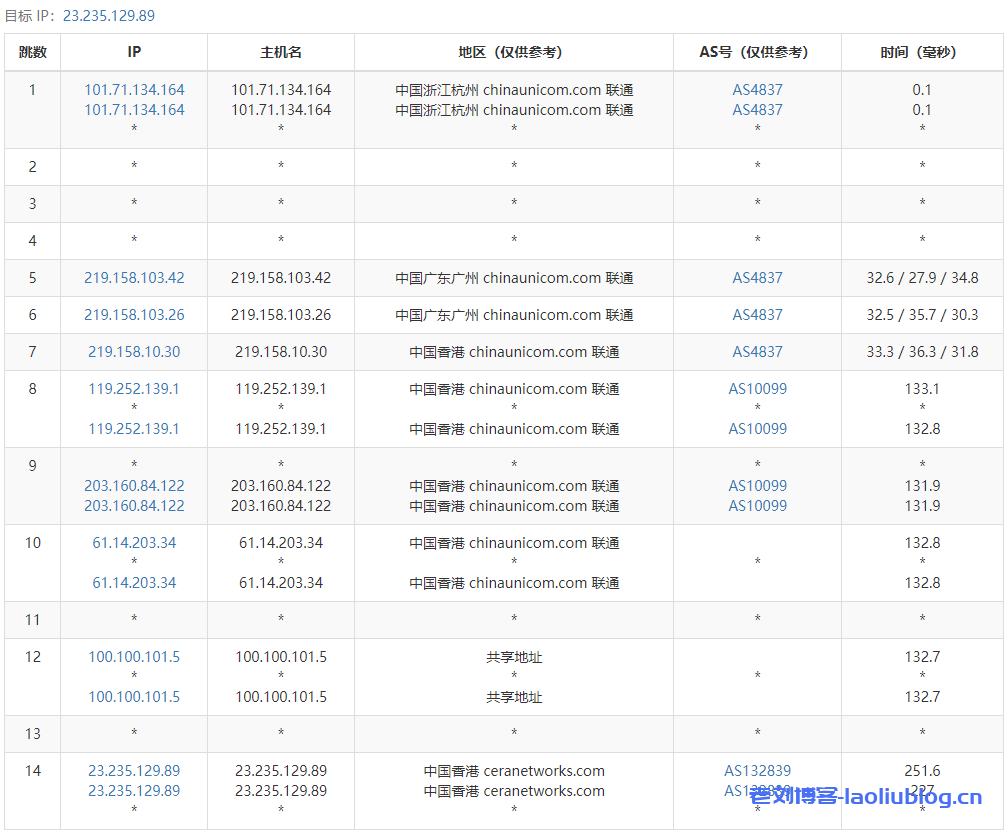The height and width of the screenshot is (834, 1008).
Task: Open first 203.160.84.122 IP link in hop 9
Action: [x=134, y=486]
